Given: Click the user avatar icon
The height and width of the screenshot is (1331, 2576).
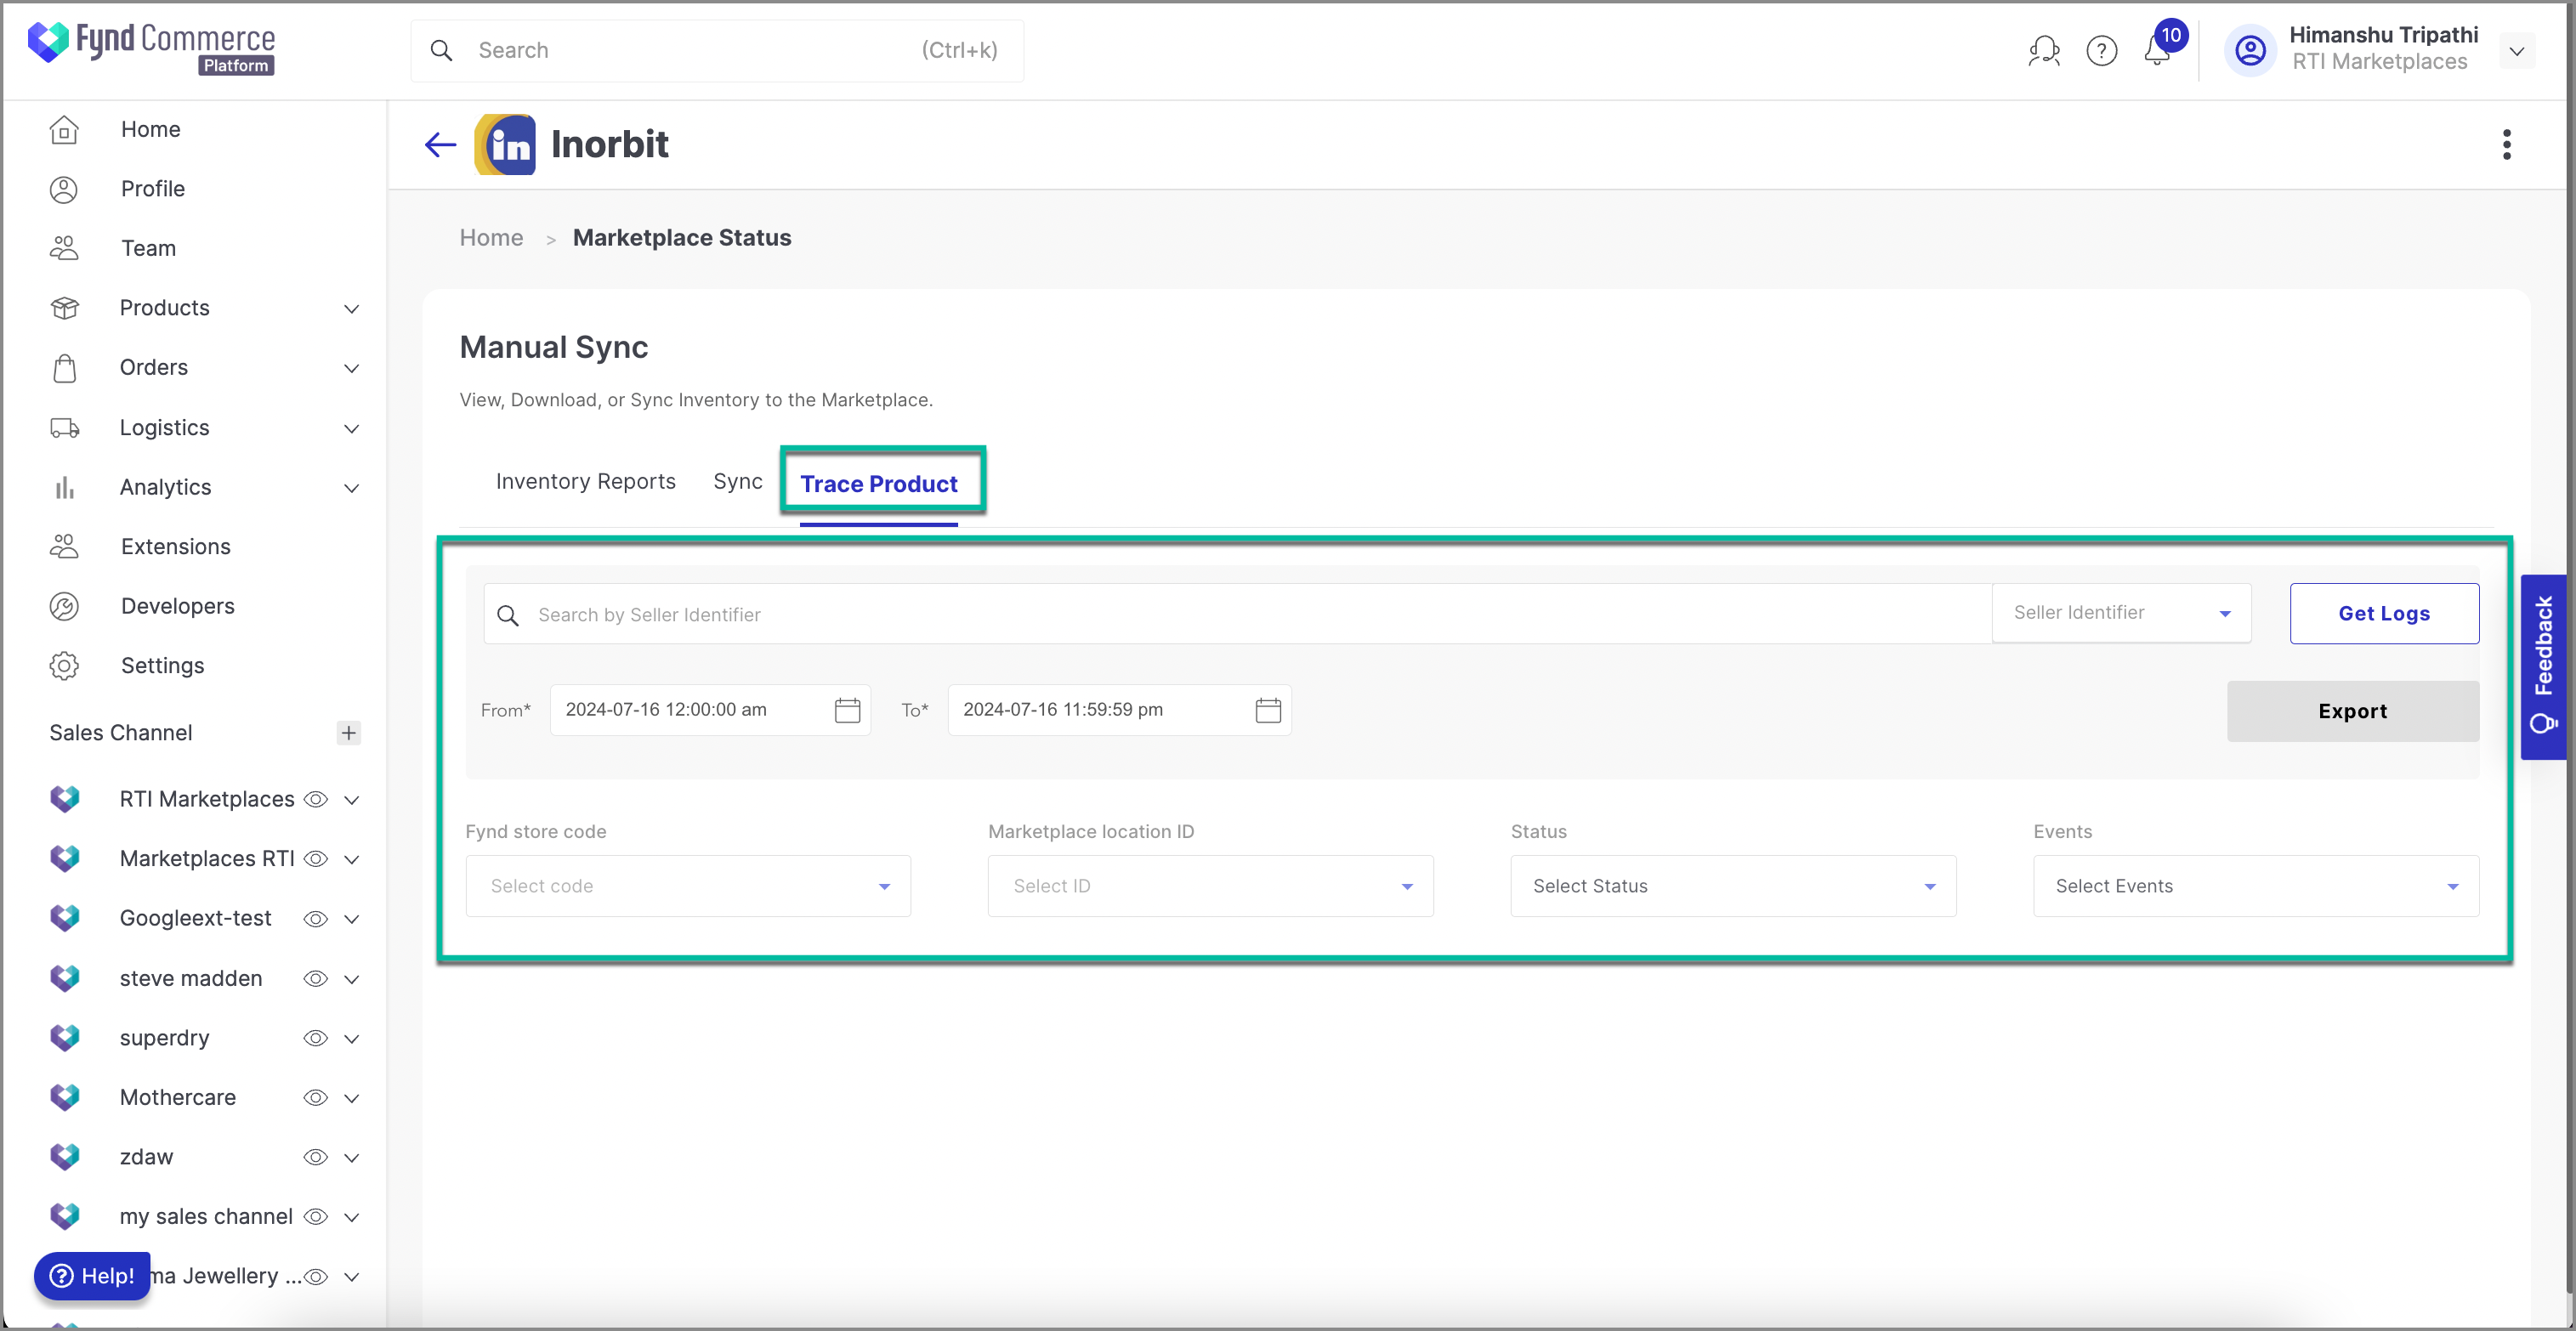Looking at the screenshot, I should 2250,50.
